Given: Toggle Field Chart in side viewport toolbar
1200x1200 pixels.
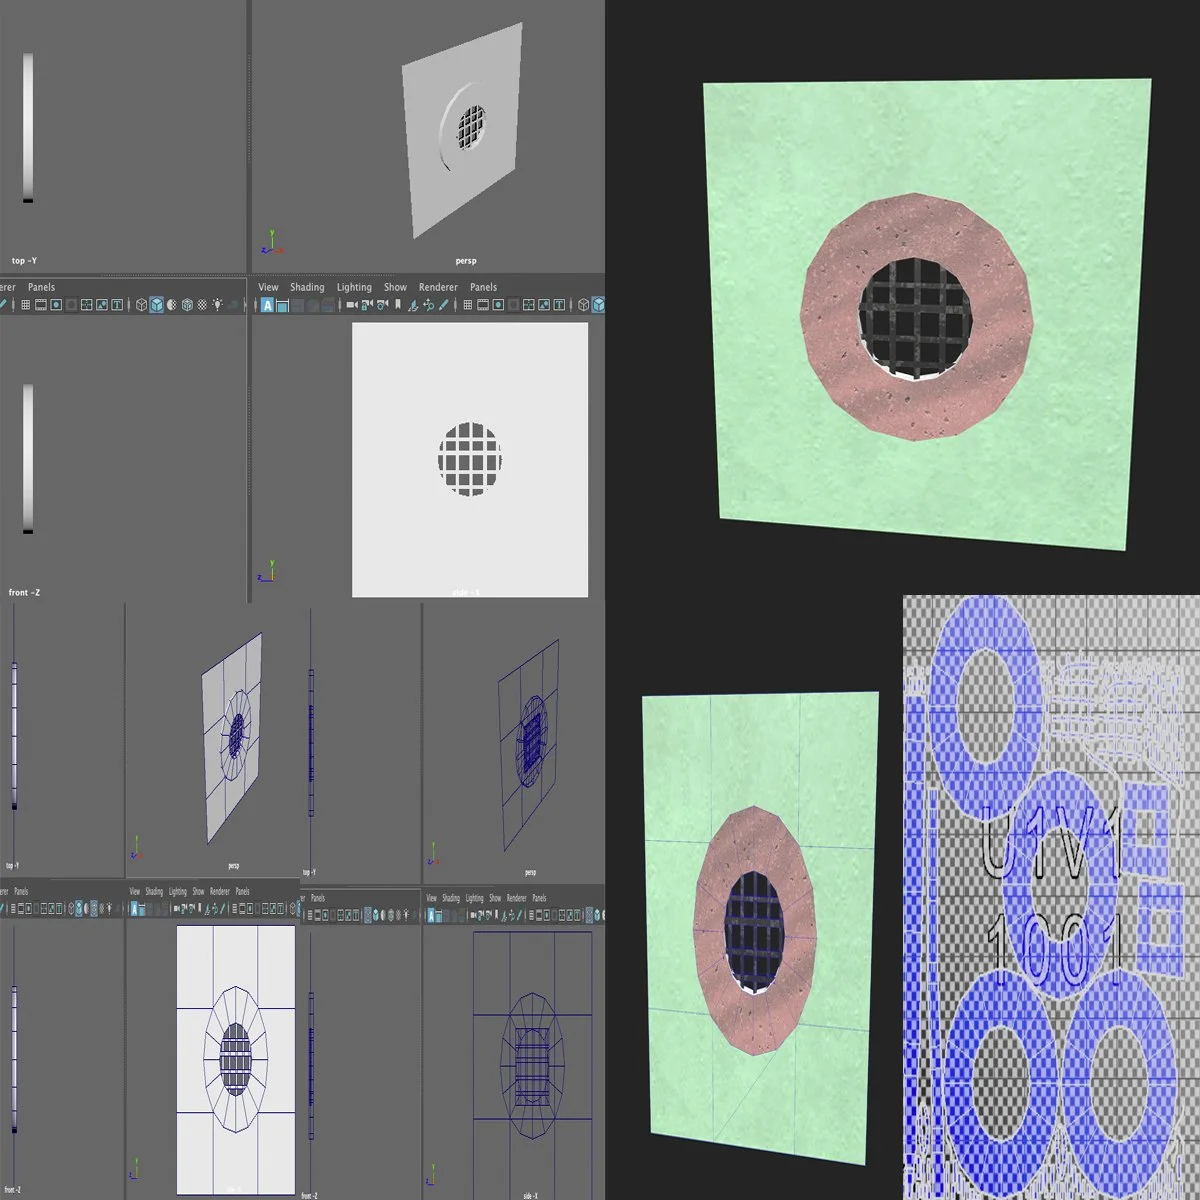Looking at the screenshot, I should point(529,305).
